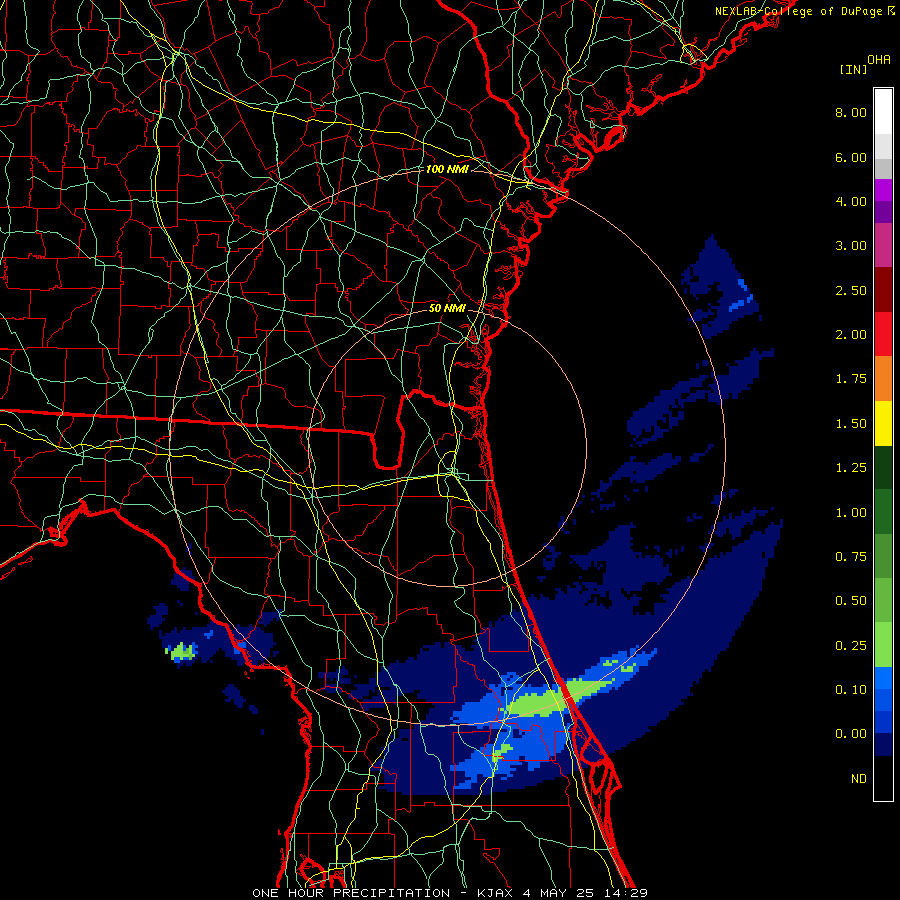Pick the white swatch in the color scale
The image size is (900, 900).
(883, 112)
